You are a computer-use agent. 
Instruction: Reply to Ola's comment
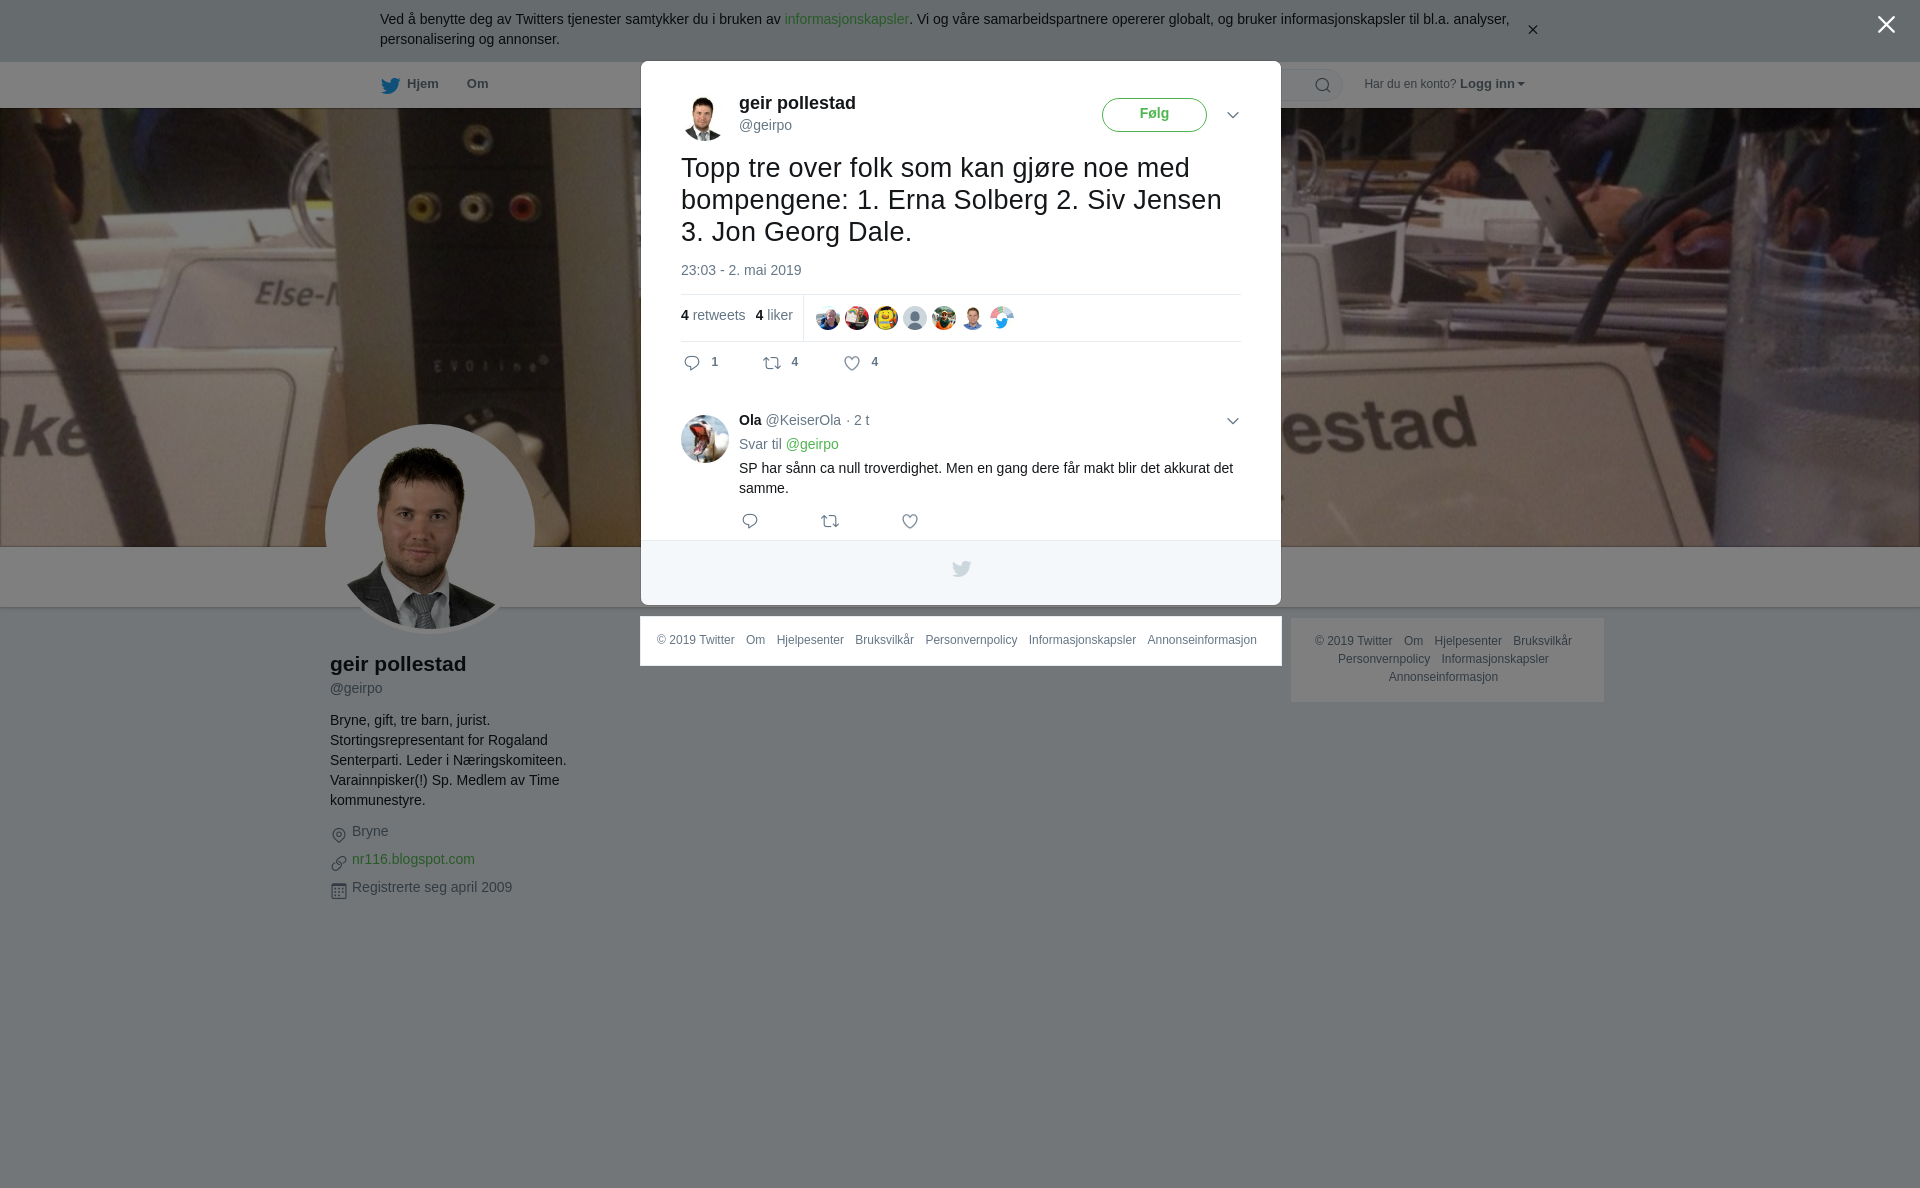(750, 521)
